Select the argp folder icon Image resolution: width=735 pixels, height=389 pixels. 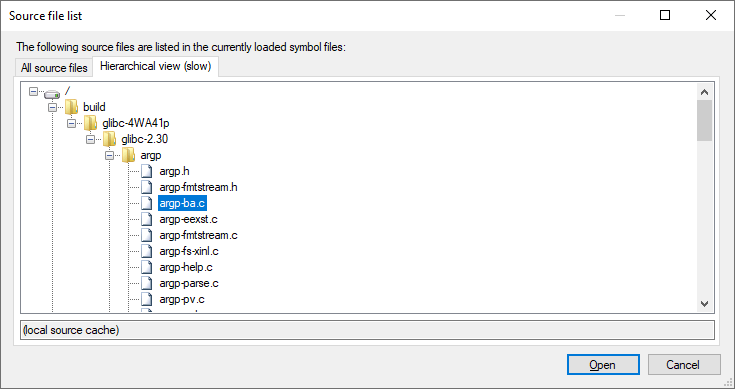pyautogui.click(x=128, y=155)
